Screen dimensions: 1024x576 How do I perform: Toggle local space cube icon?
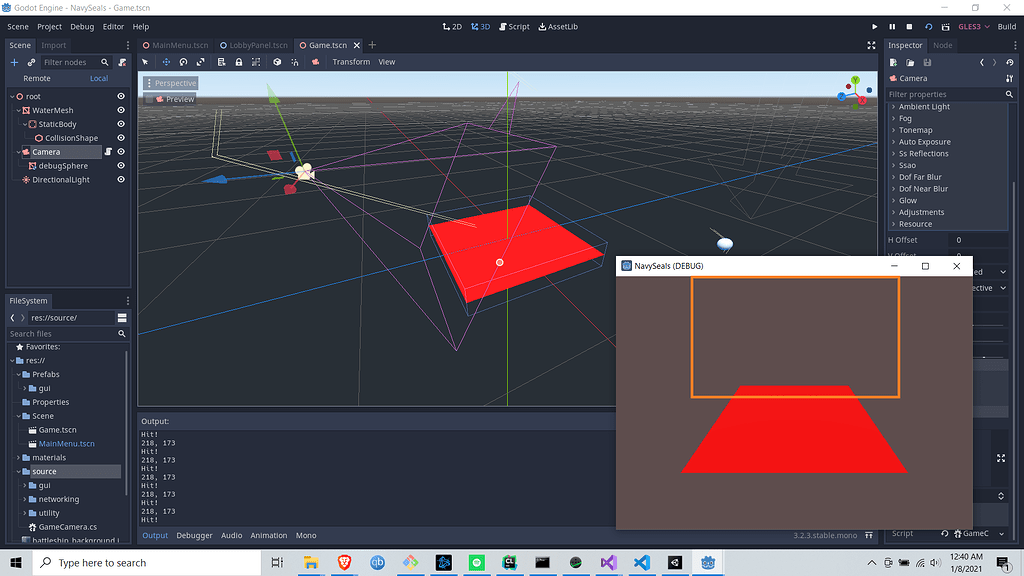point(277,62)
